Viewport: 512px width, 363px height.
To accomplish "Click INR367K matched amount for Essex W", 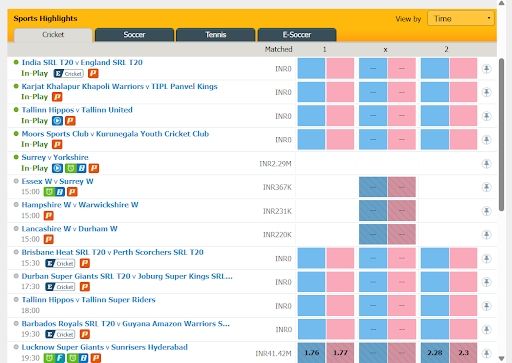I will [277, 187].
